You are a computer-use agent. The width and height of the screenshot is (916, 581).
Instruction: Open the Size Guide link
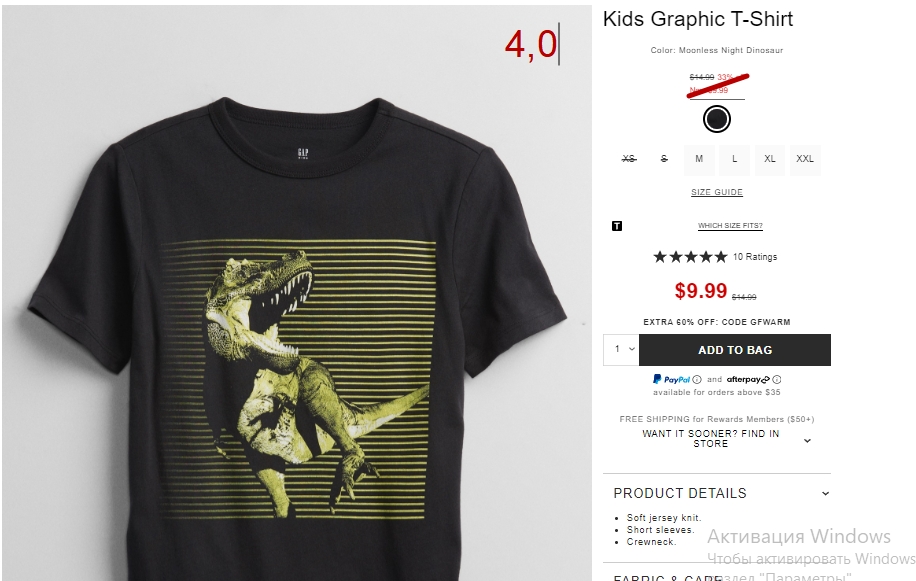(717, 192)
